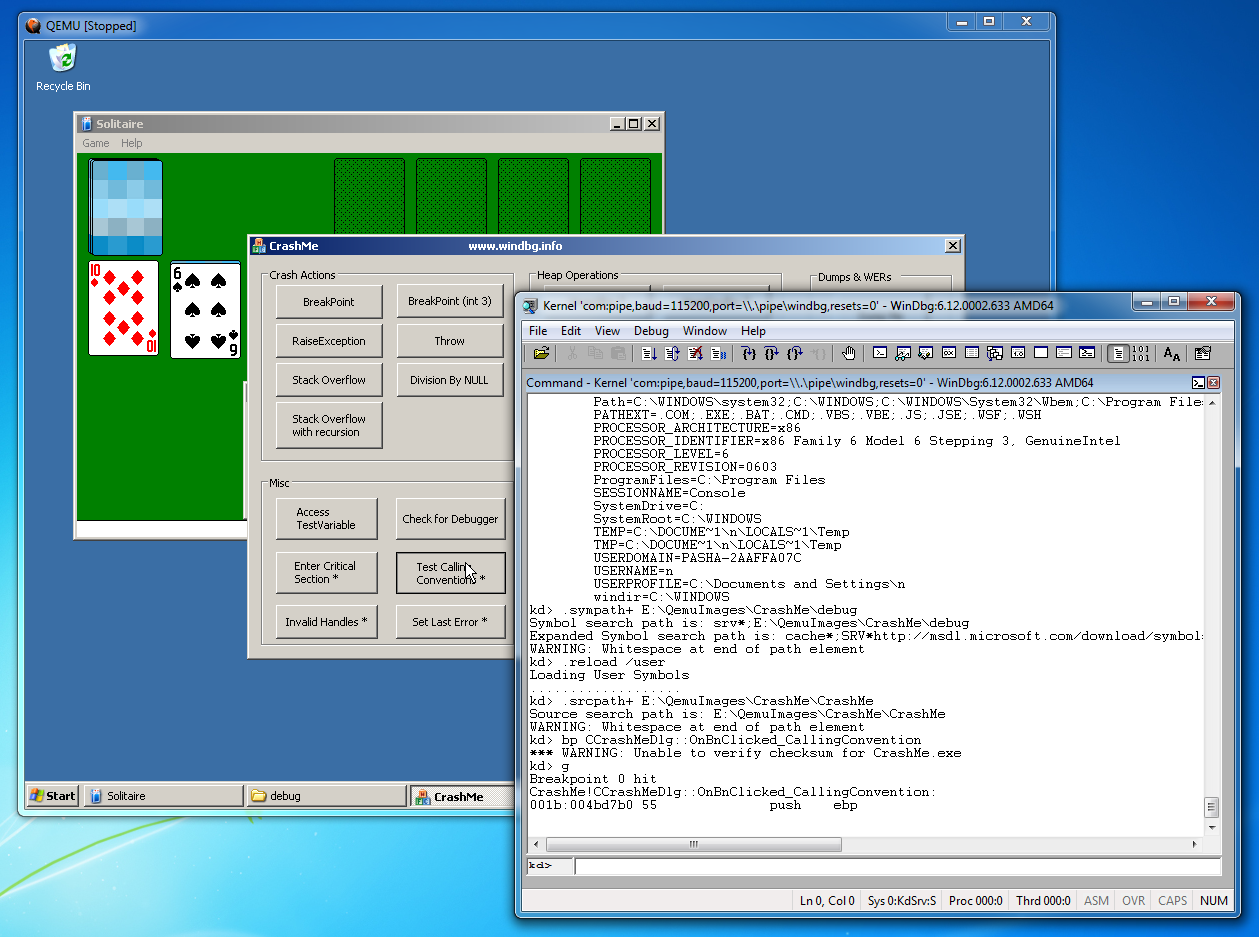The width and height of the screenshot is (1259, 937).
Task: Click the kd> command input field
Action: click(897, 866)
